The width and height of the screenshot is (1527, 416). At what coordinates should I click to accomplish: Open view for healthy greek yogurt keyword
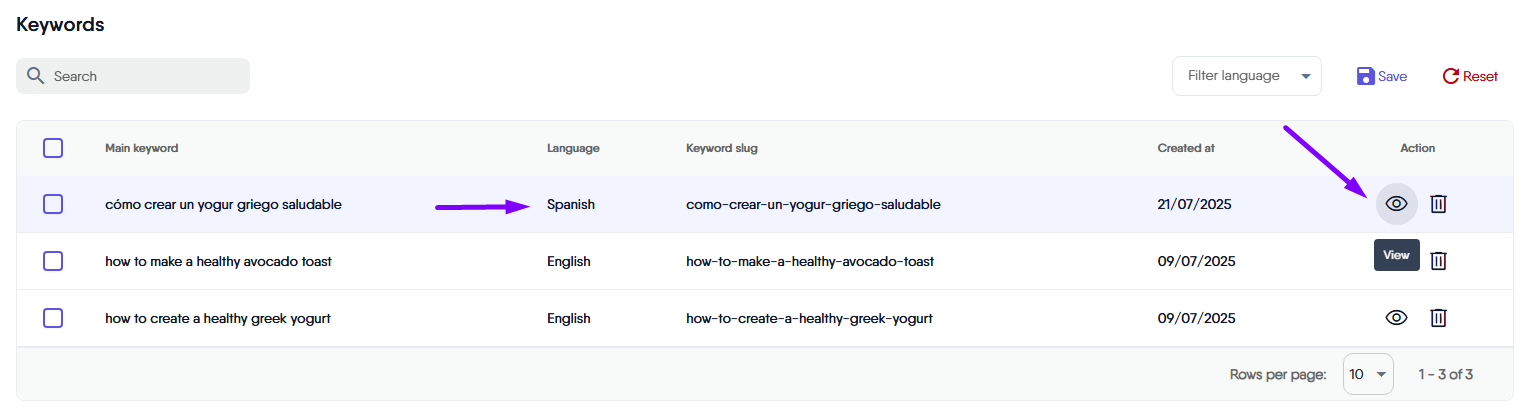[1396, 318]
